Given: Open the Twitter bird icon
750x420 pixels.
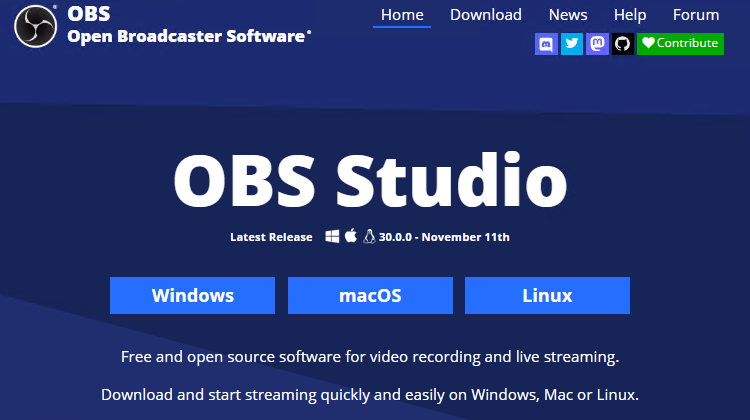Looking at the screenshot, I should tap(572, 44).
